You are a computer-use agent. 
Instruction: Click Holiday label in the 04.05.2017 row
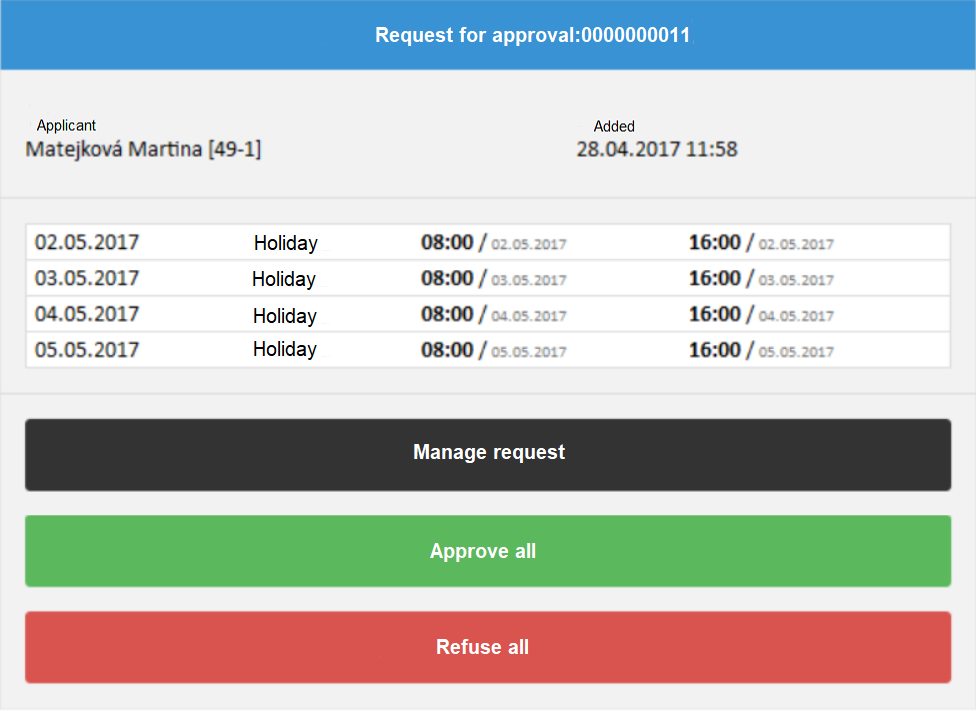[285, 316]
